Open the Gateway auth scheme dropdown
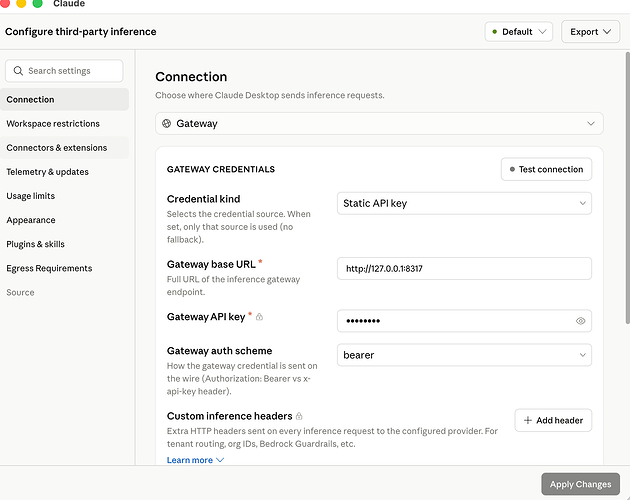This screenshot has height=500, width=630. (x=464, y=355)
